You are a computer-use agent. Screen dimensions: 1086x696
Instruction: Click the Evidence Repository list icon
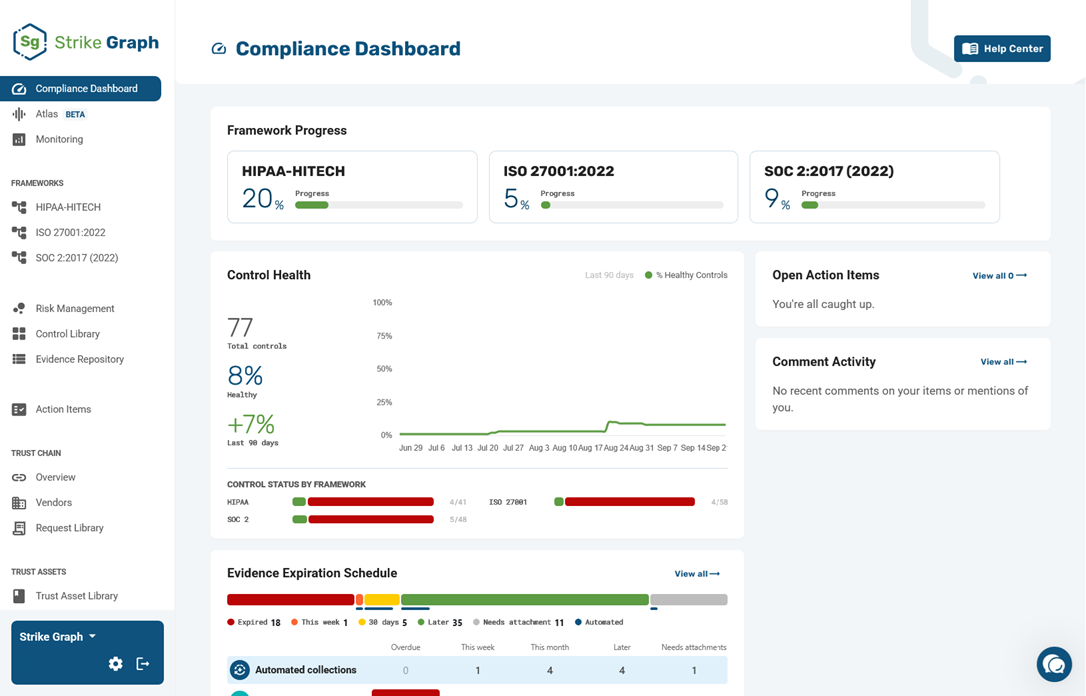(19, 359)
